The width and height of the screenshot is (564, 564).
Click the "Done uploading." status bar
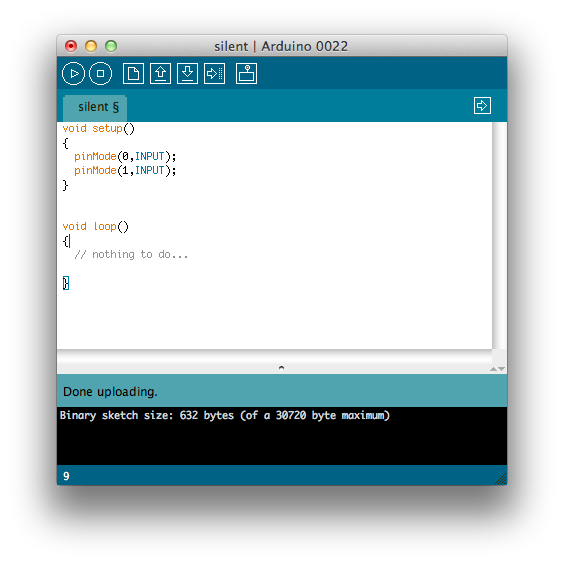click(282, 391)
